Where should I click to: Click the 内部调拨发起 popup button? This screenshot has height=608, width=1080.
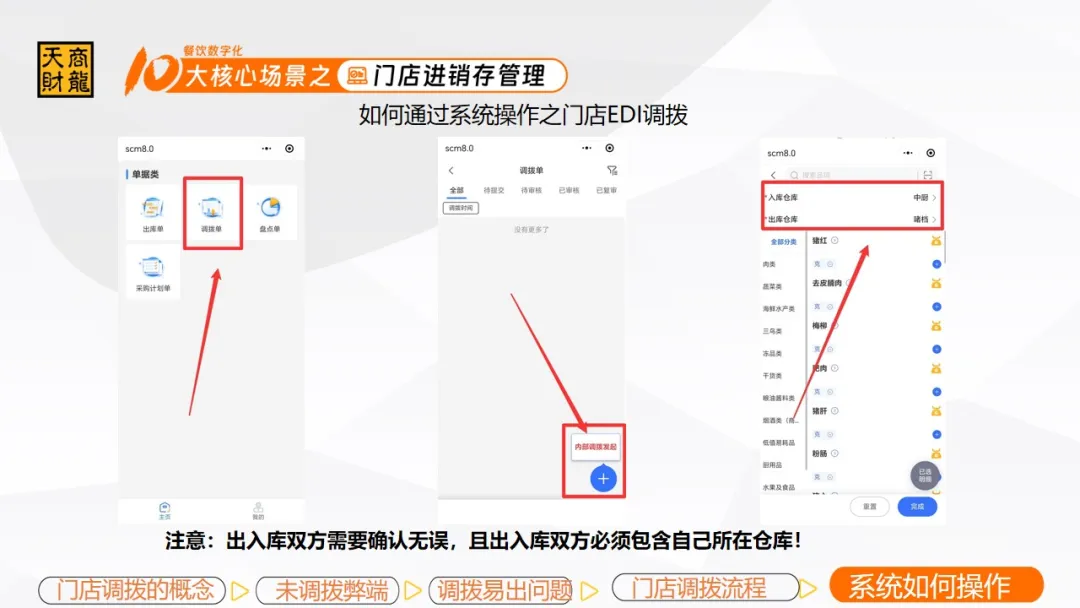[595, 446]
